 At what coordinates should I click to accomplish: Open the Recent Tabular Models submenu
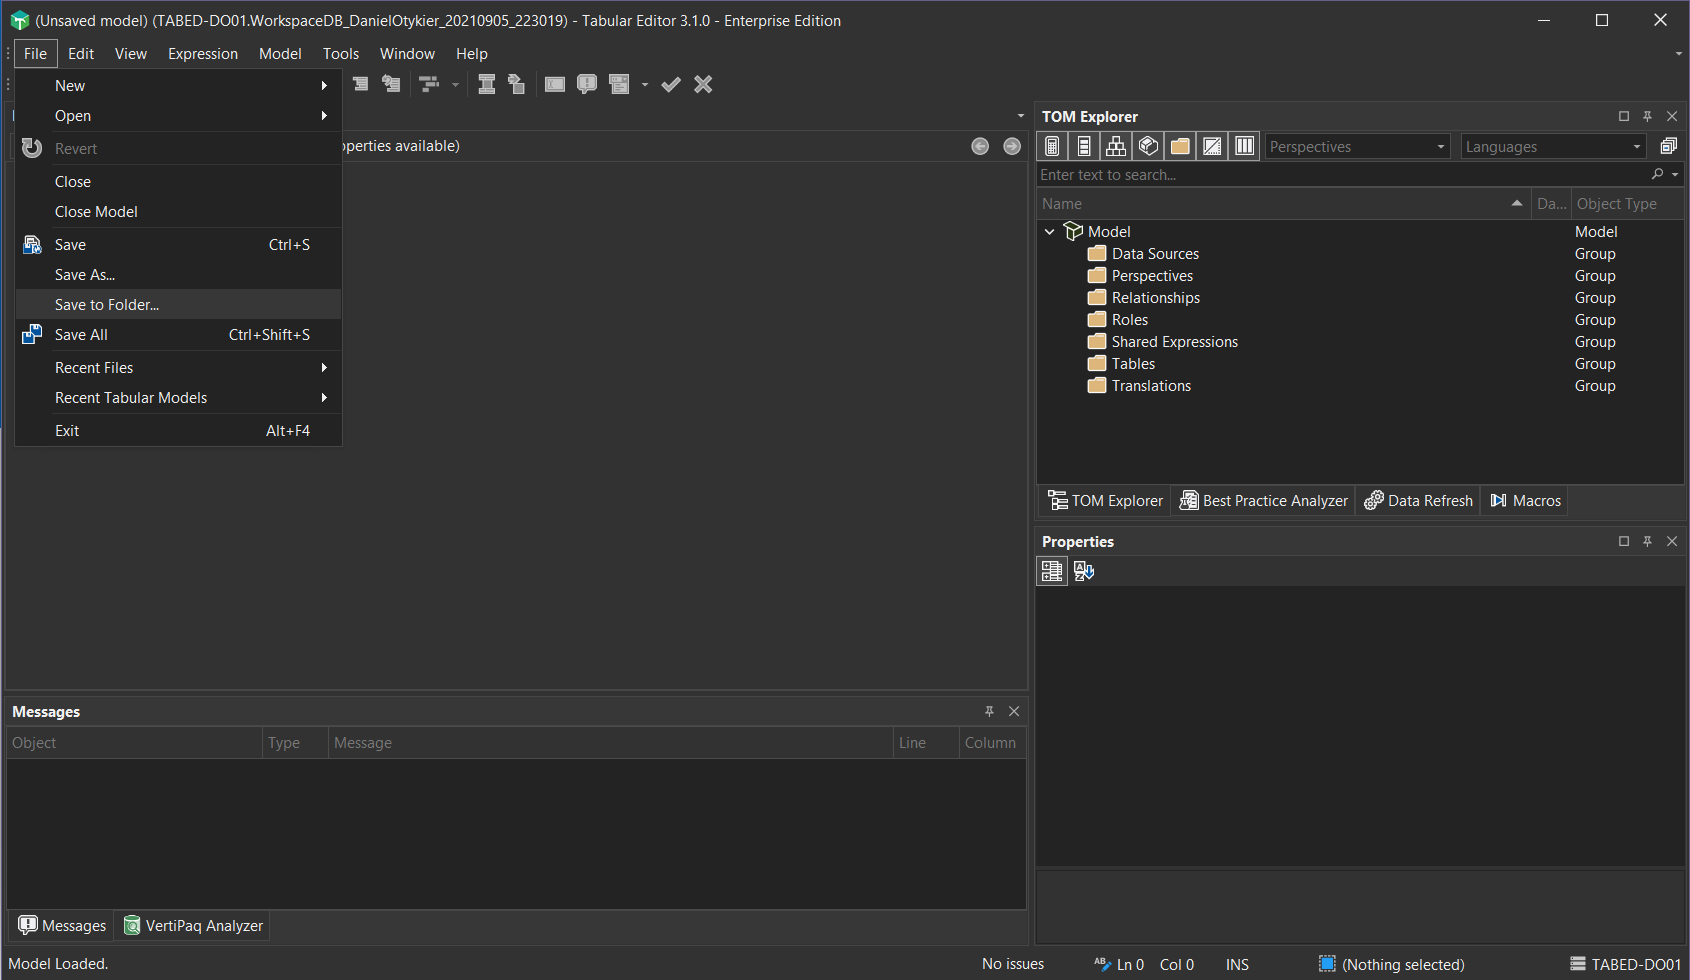[131, 398]
